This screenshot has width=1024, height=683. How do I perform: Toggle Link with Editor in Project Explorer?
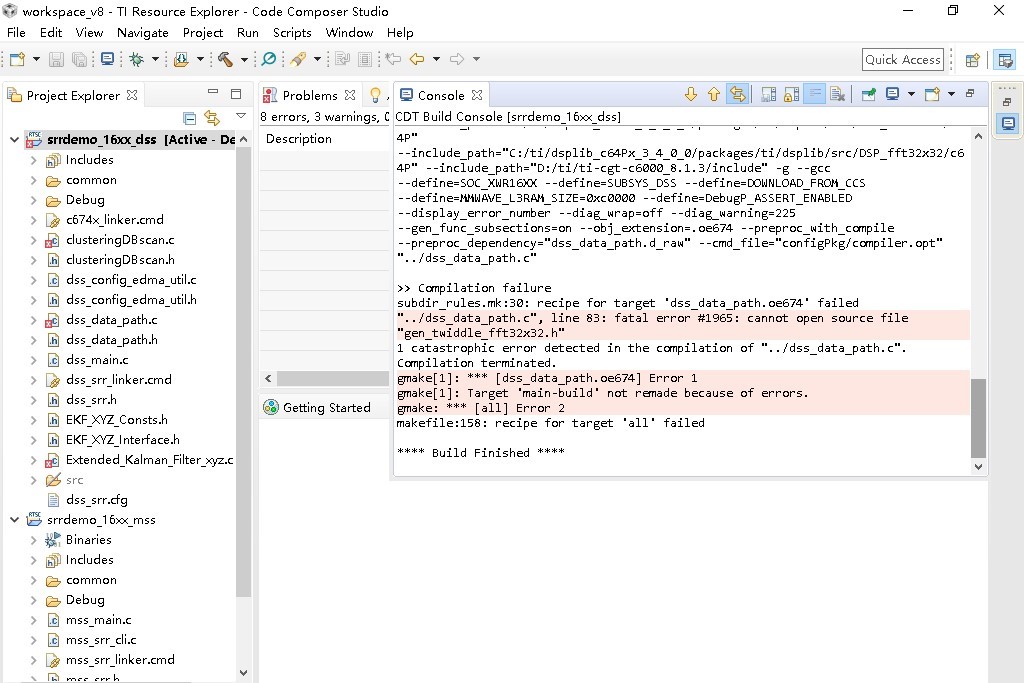tap(212, 118)
